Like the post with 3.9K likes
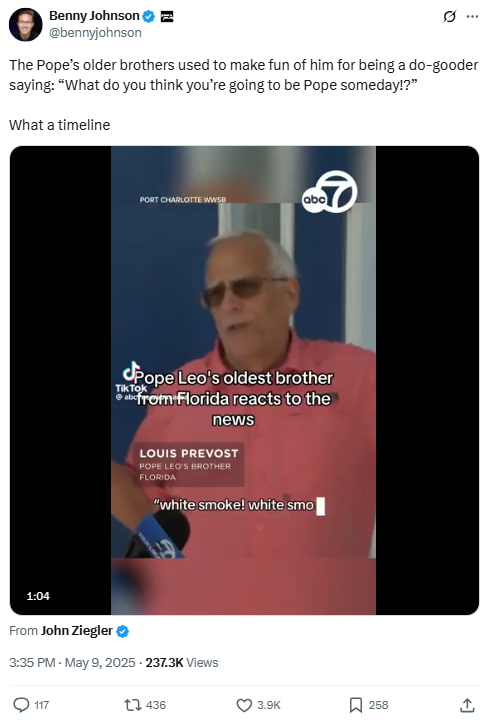The height and width of the screenshot is (720, 488). coord(258,705)
